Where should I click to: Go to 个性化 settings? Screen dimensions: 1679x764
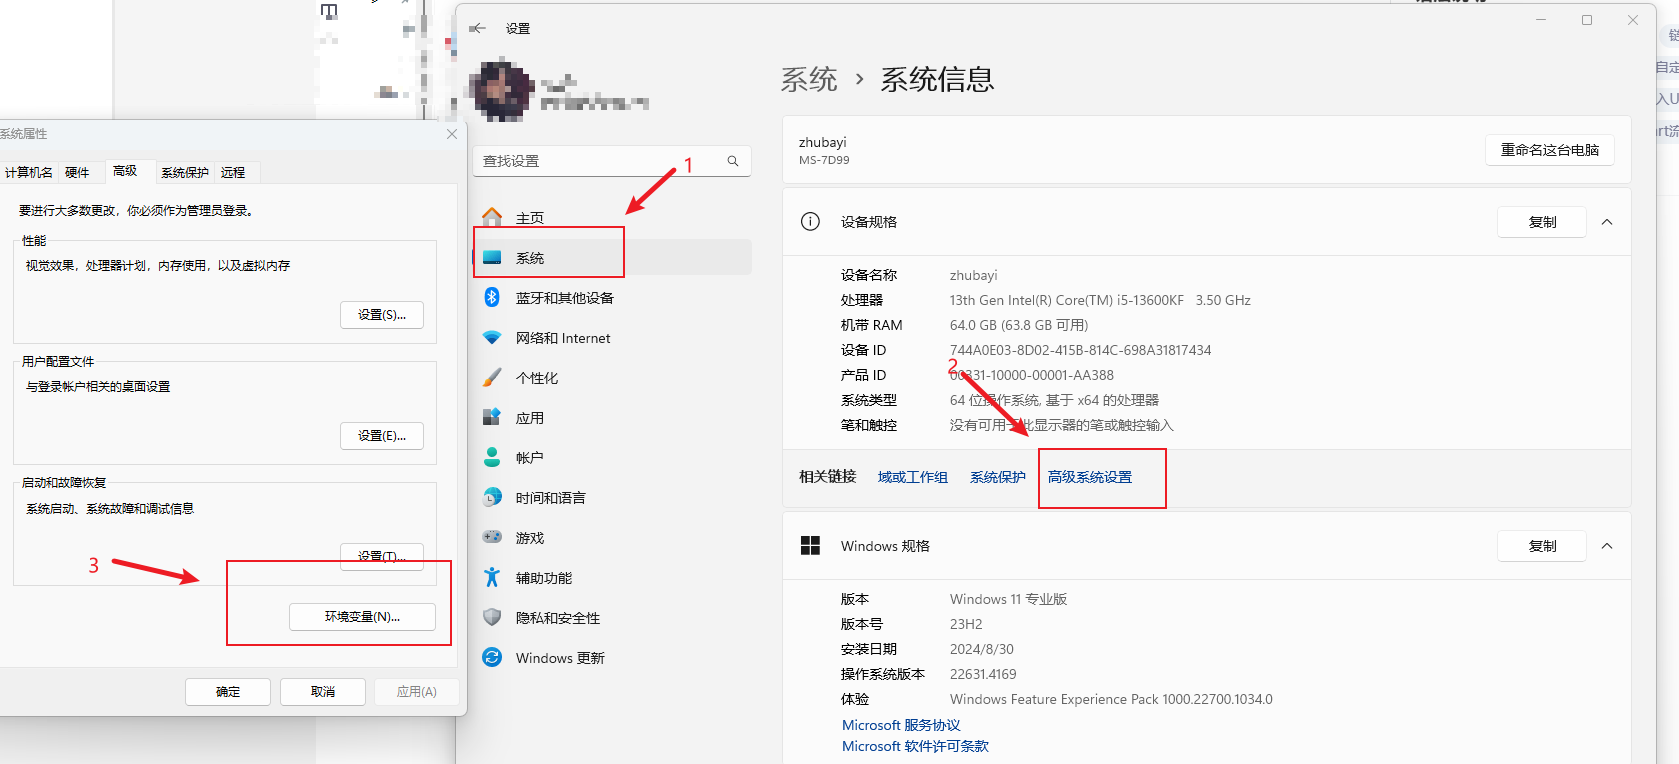pos(612,378)
